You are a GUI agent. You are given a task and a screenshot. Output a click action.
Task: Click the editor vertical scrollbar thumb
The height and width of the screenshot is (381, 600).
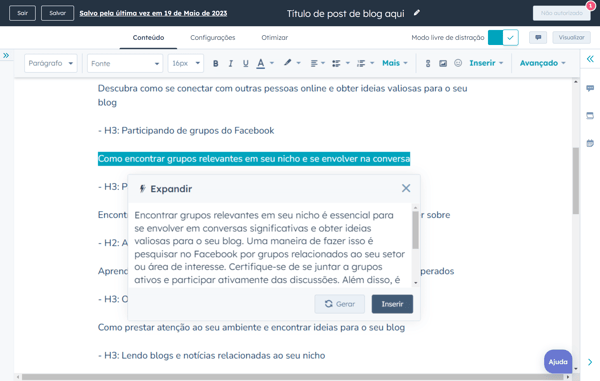576,181
